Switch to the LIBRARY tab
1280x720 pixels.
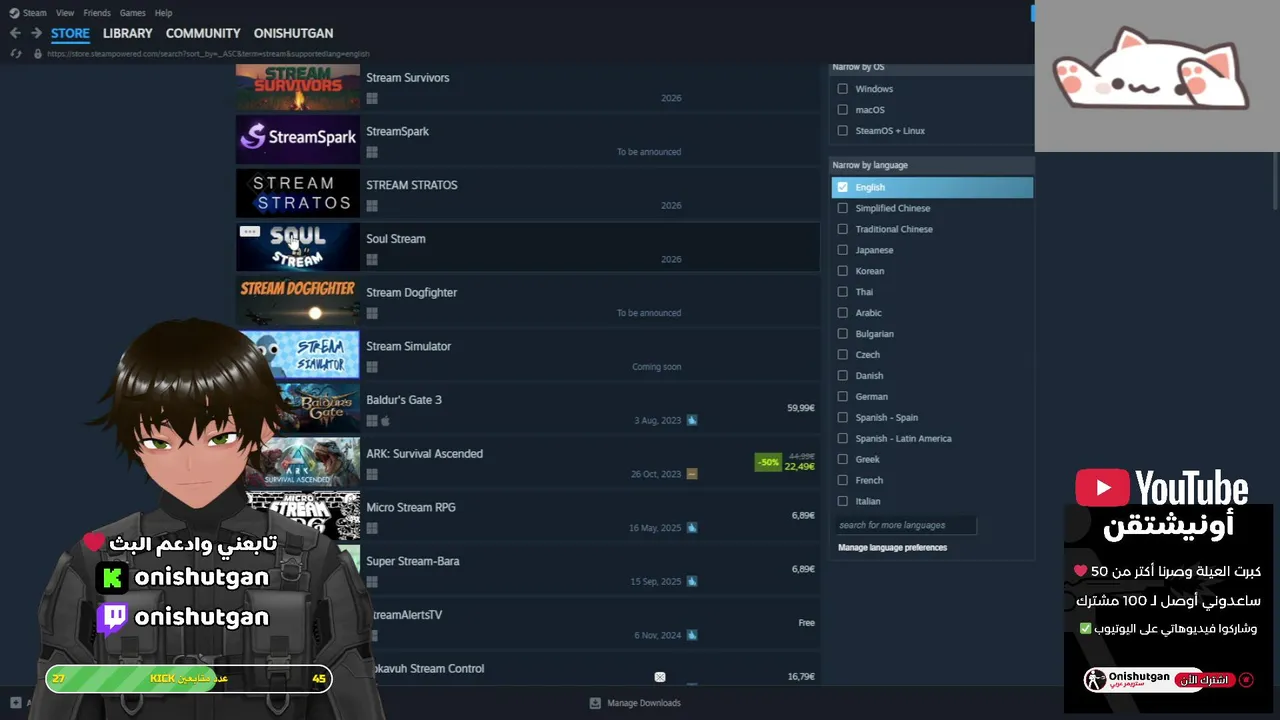pyautogui.click(x=128, y=33)
